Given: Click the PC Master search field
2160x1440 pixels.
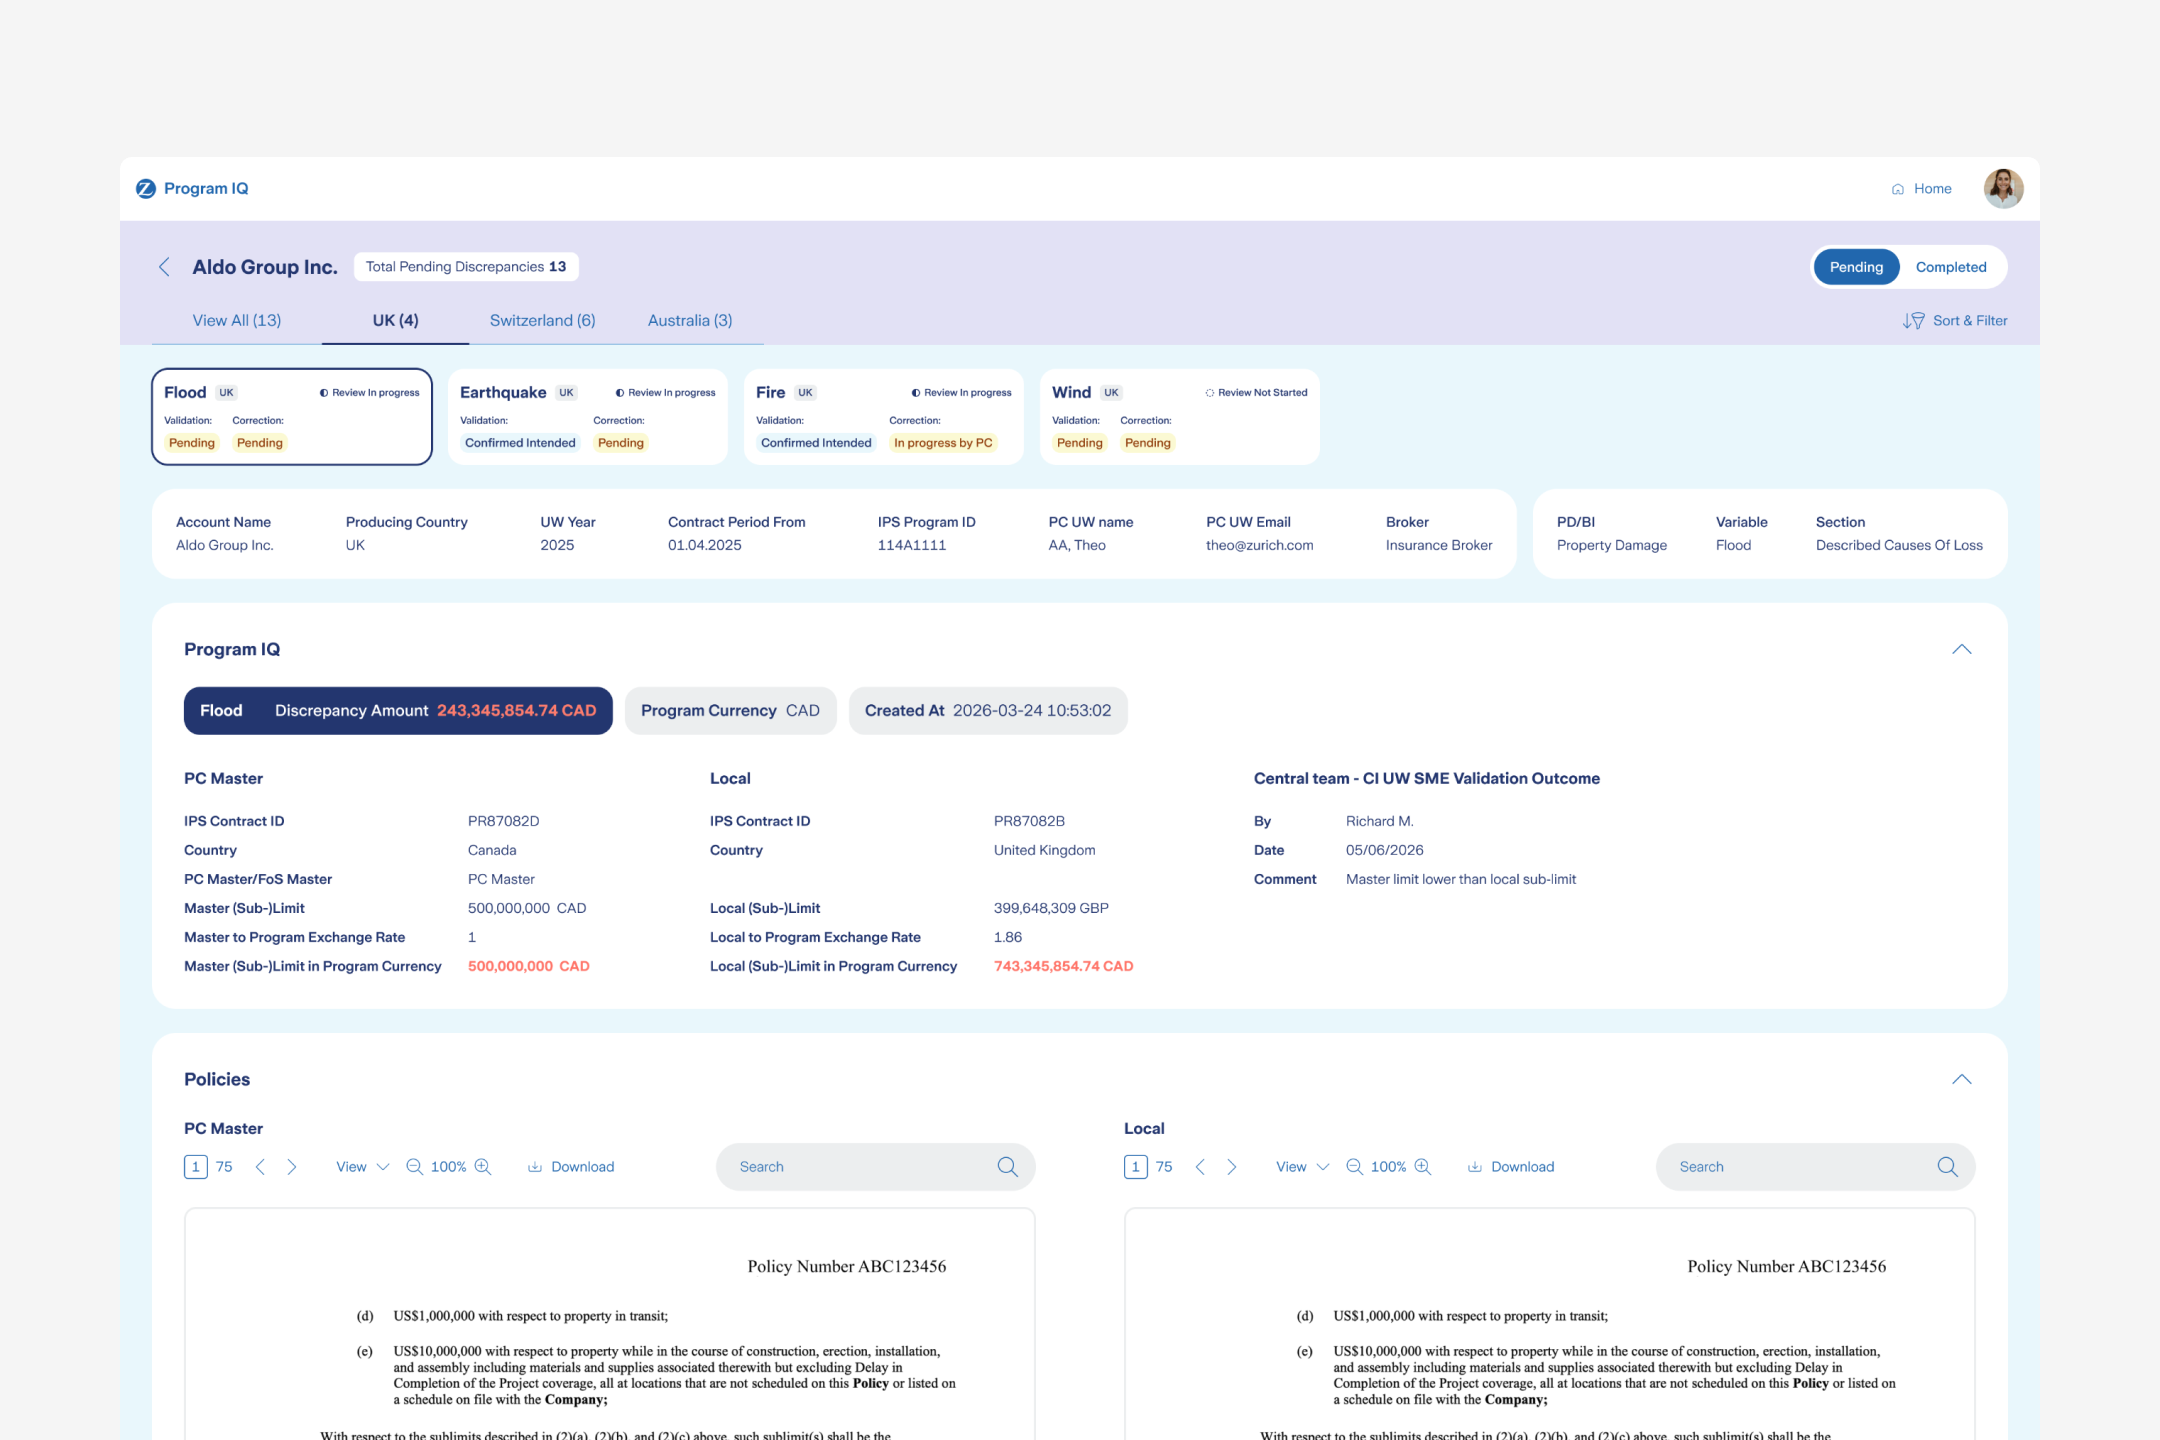Looking at the screenshot, I should [876, 1167].
